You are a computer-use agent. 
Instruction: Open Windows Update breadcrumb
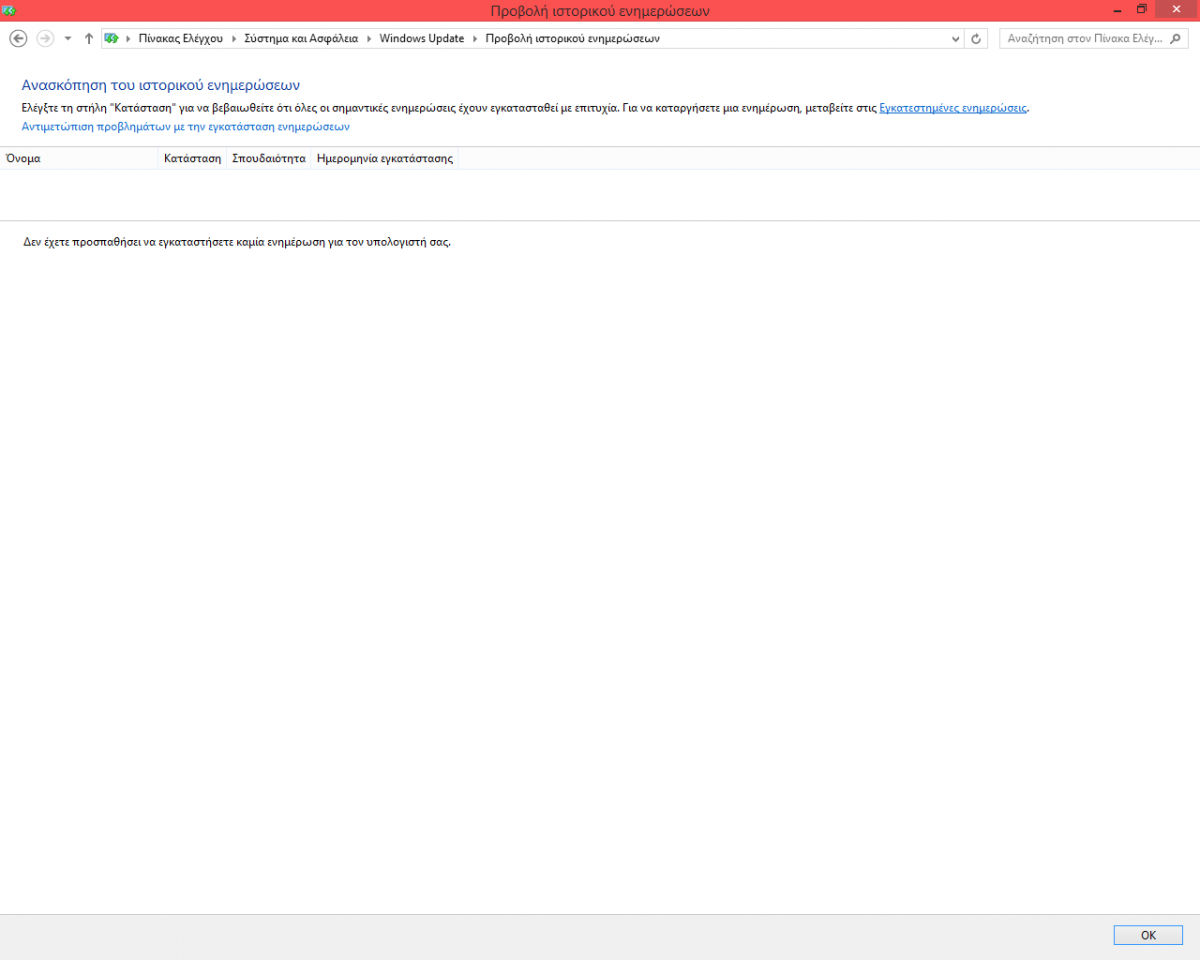(422, 39)
